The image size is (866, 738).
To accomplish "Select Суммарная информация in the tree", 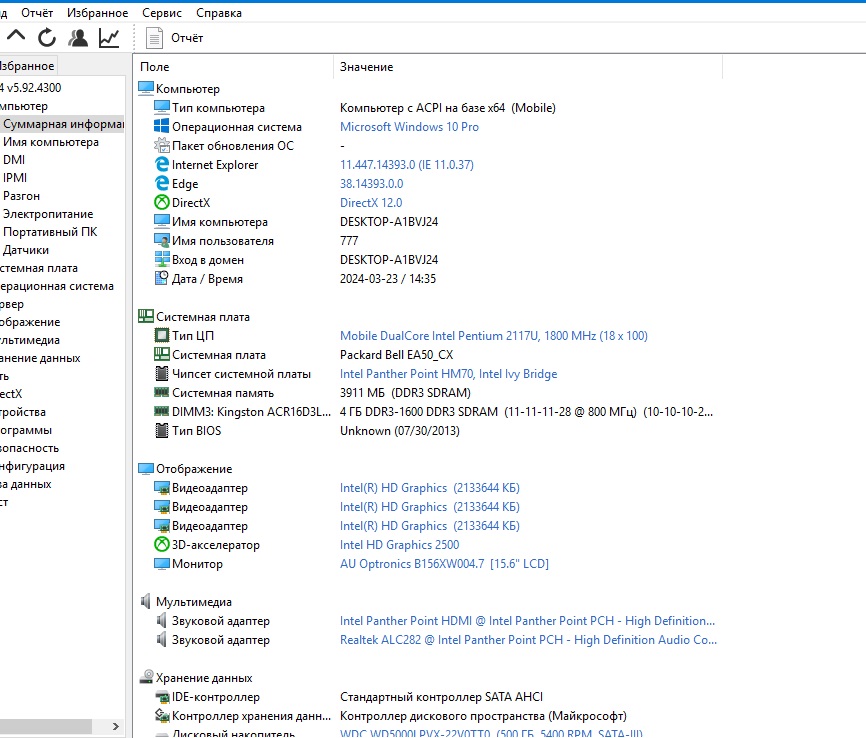I will [62, 124].
